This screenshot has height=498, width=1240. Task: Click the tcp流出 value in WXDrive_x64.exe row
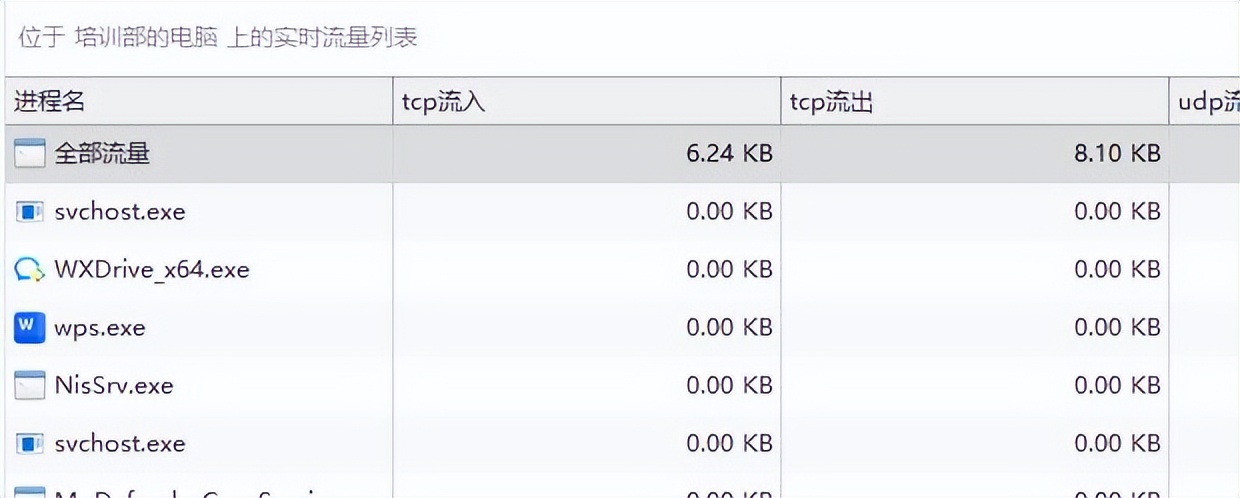(1117, 269)
